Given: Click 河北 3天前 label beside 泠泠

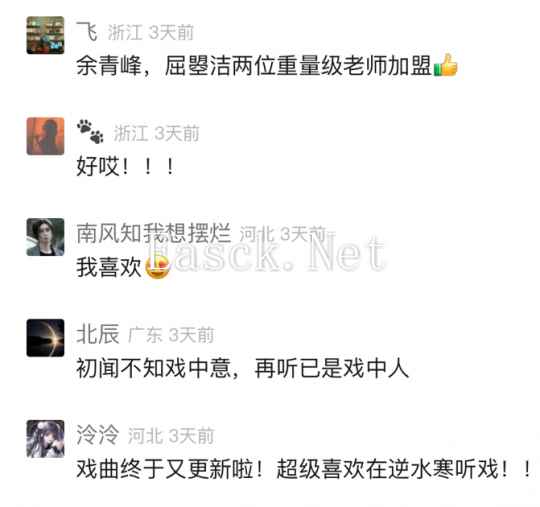Looking at the screenshot, I should pos(171,436).
